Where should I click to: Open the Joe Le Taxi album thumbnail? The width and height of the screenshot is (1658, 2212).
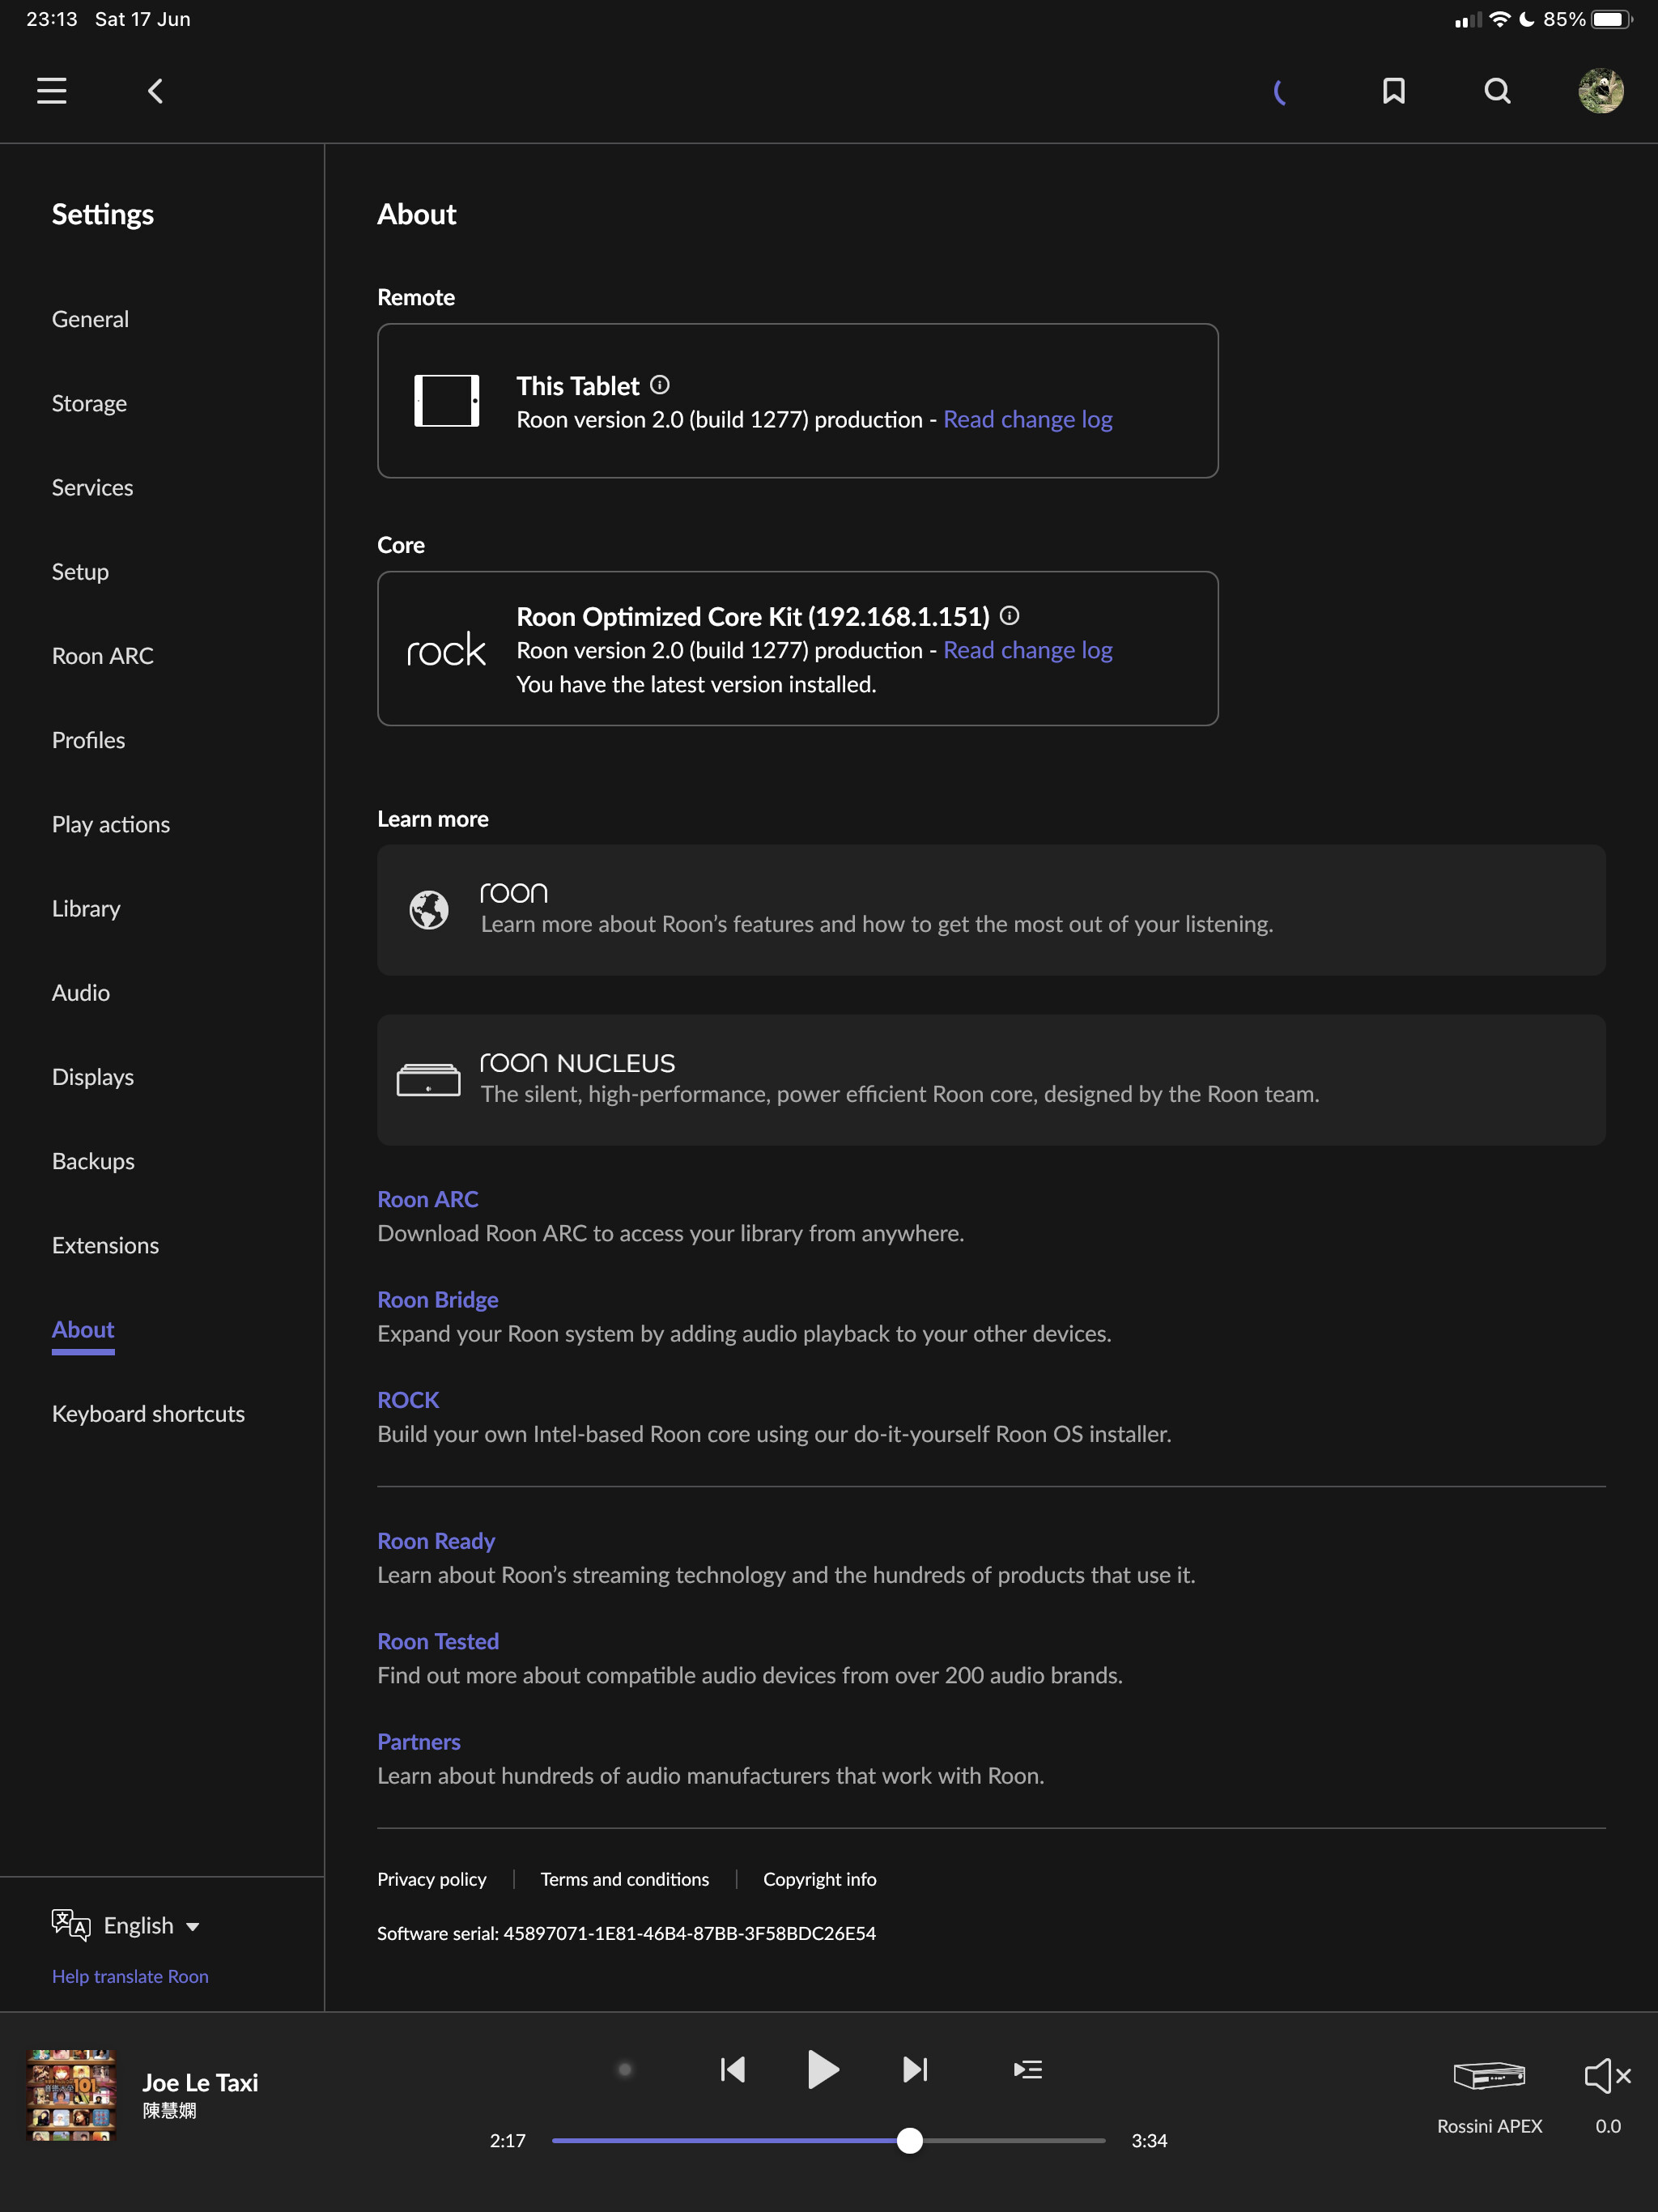pos(71,2094)
